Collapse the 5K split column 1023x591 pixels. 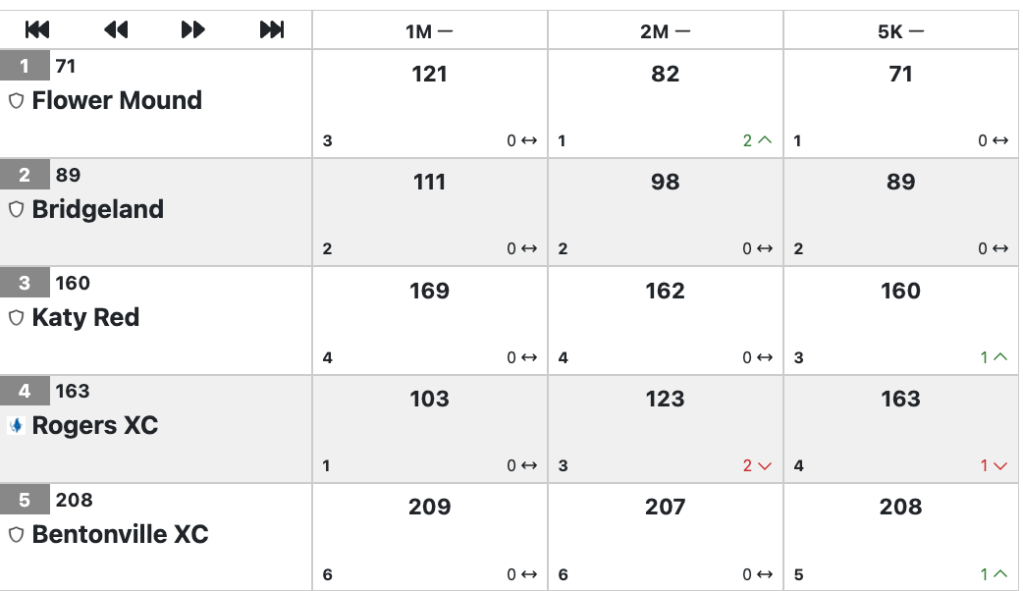coord(916,31)
